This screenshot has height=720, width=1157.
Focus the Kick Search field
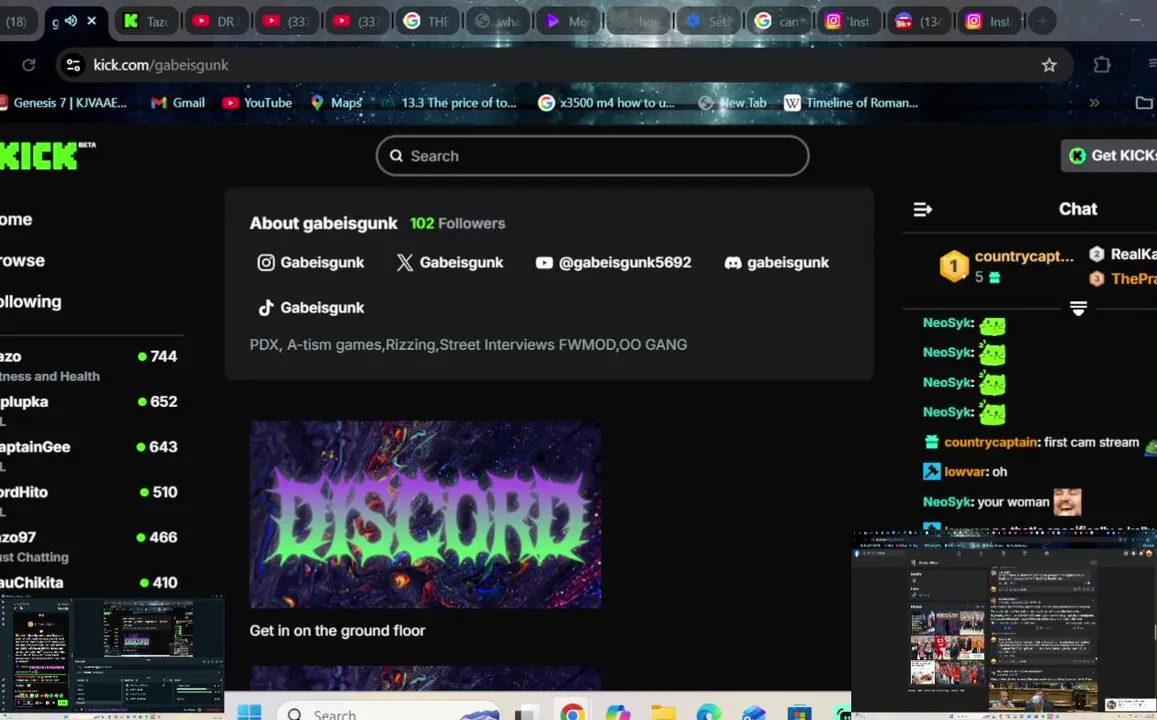pyautogui.click(x=593, y=156)
